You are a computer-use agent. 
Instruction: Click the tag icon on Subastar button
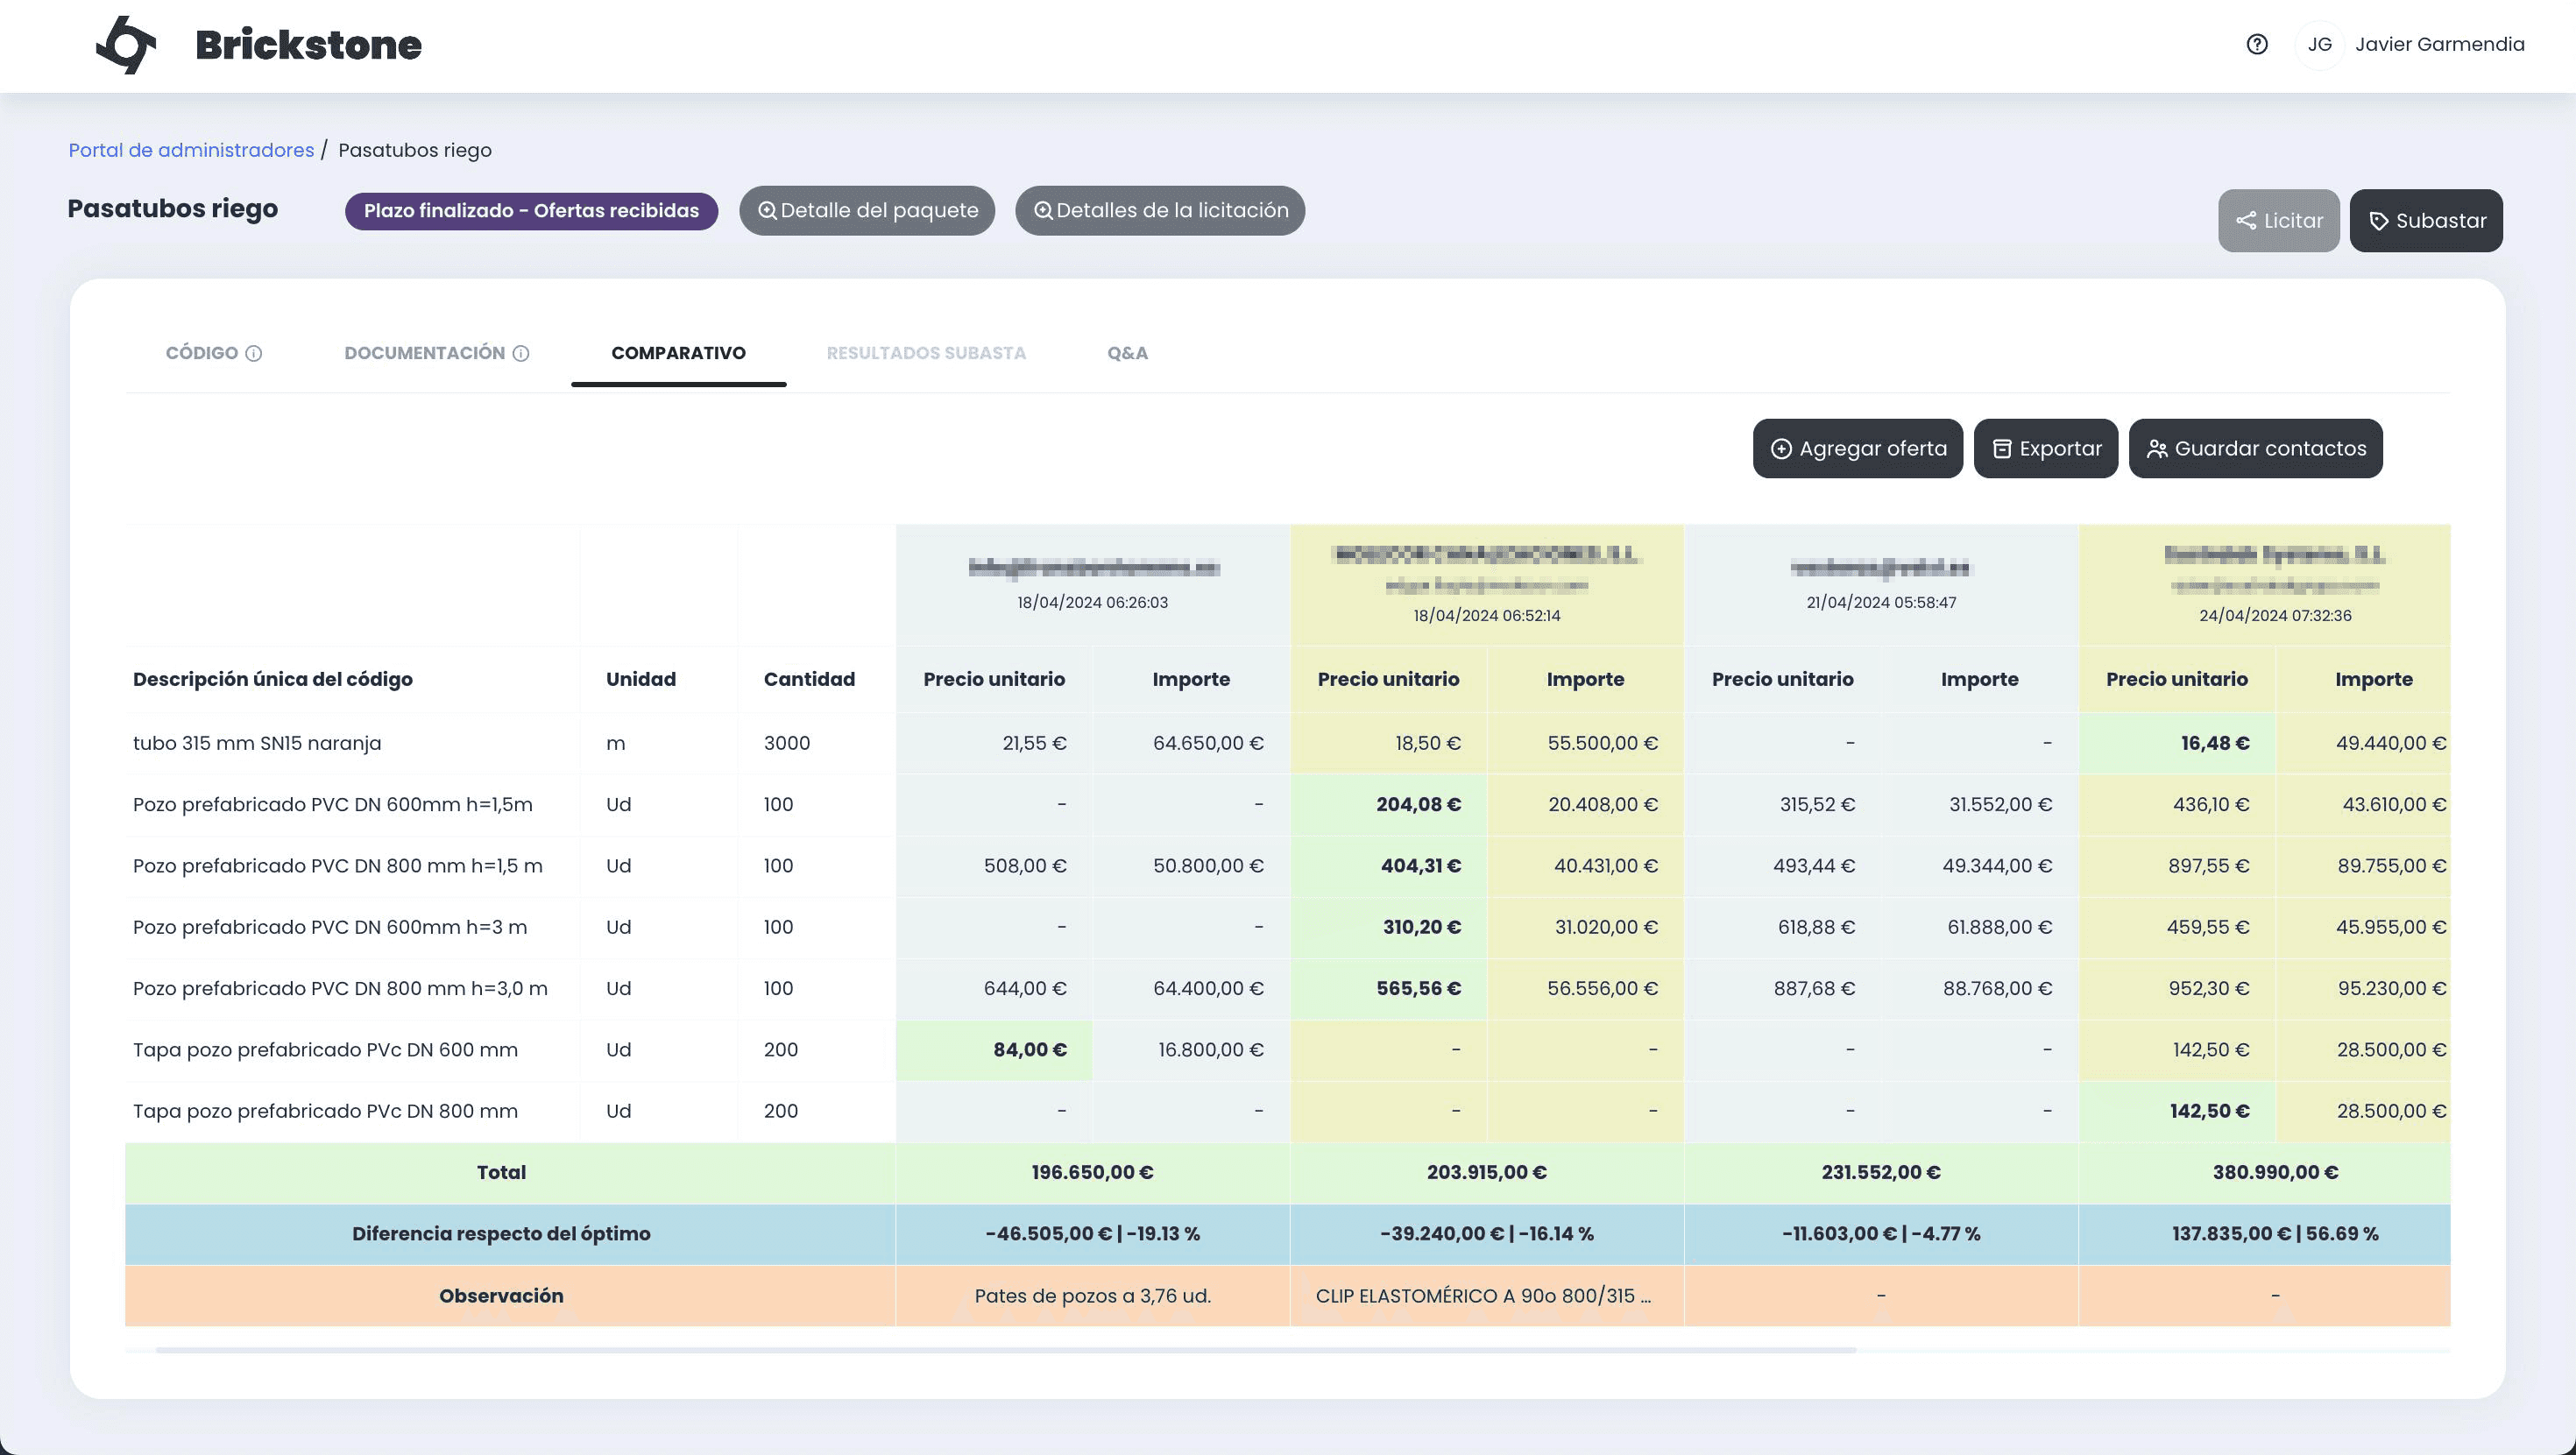(x=2379, y=221)
